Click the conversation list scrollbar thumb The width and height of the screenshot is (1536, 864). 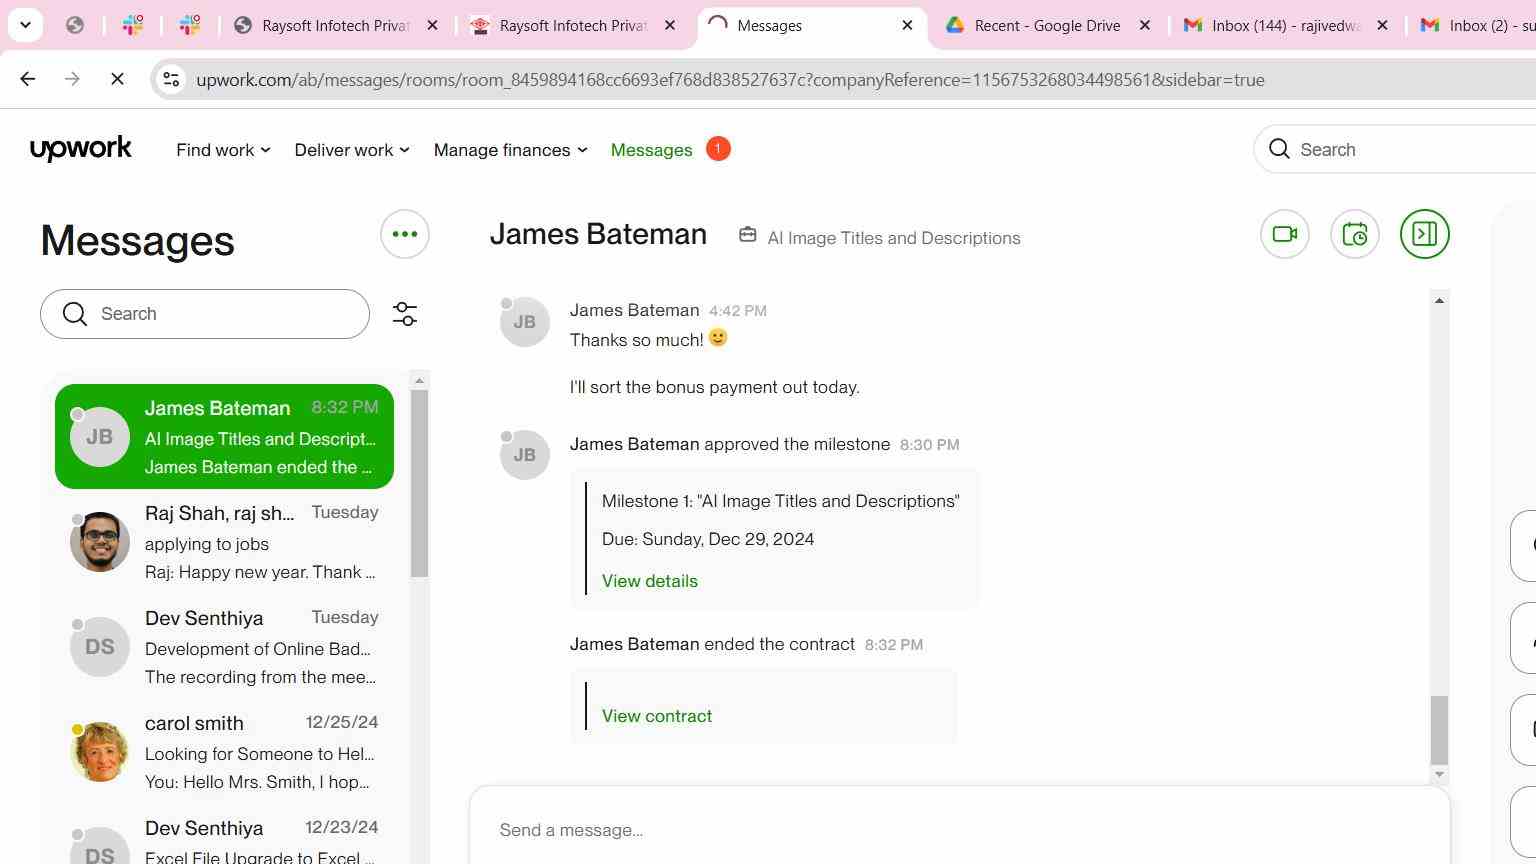pos(420,483)
